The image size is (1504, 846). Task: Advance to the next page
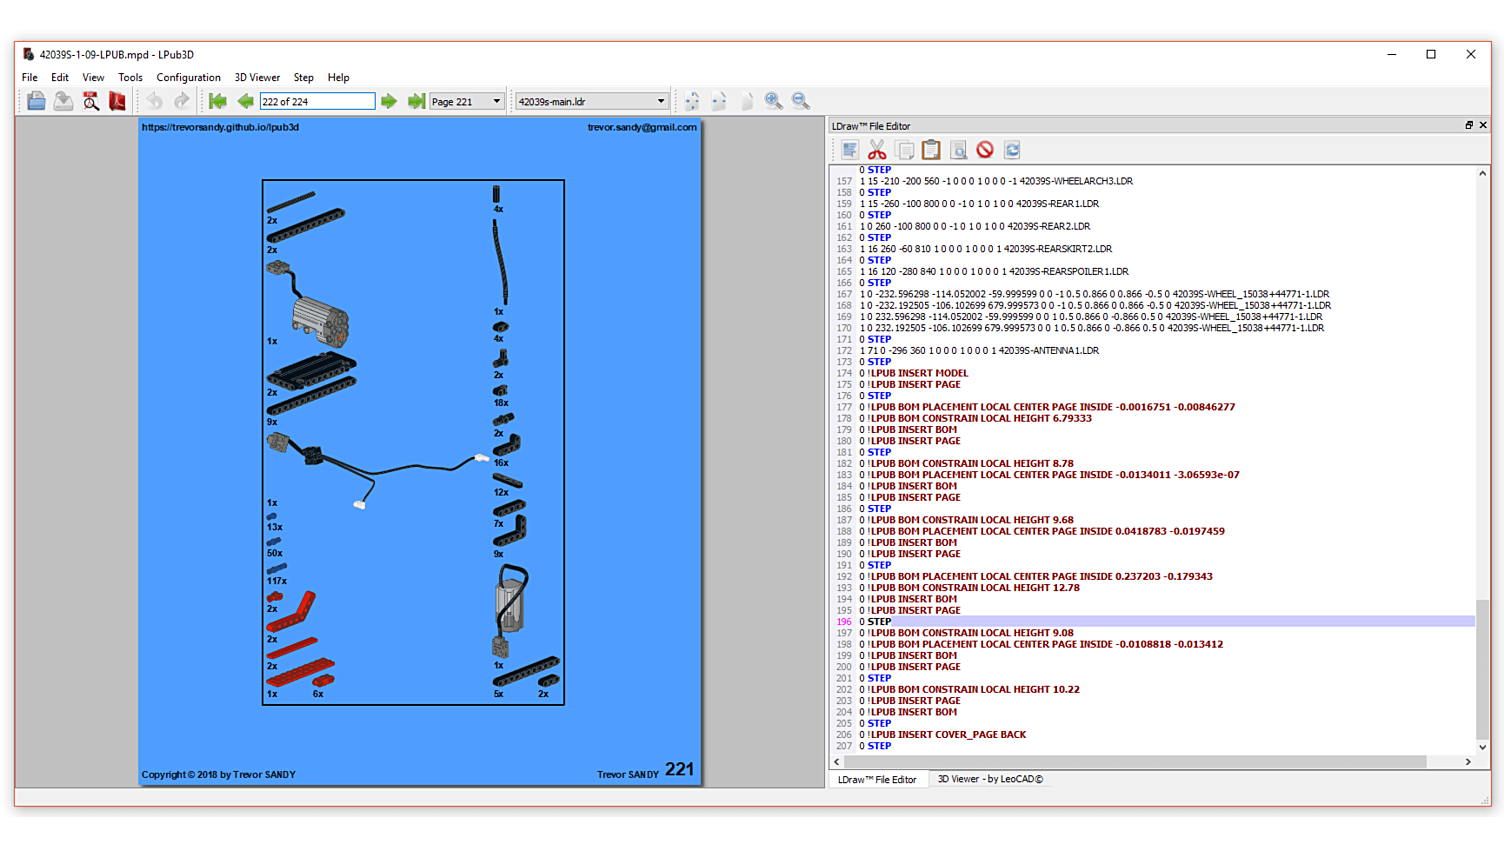click(x=389, y=100)
